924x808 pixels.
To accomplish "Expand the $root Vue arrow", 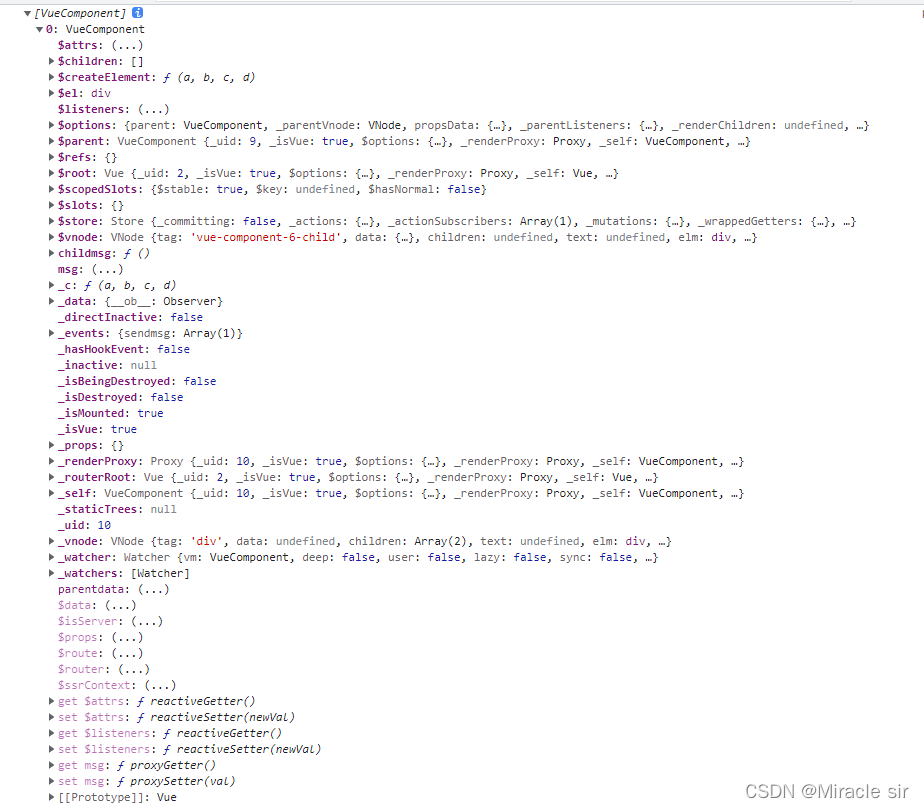I will point(51,173).
